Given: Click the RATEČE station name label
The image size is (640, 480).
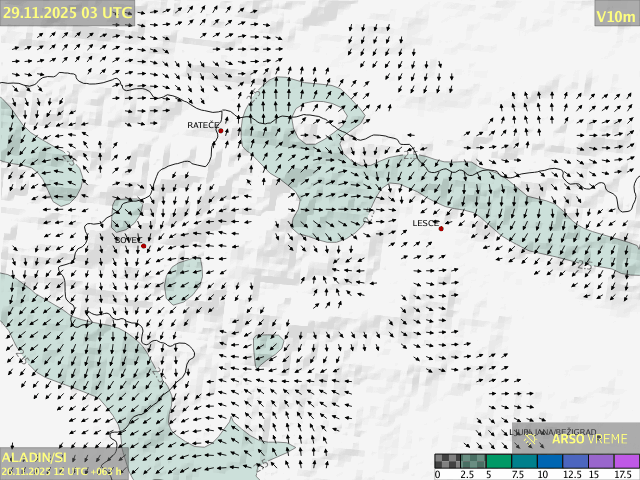Looking at the screenshot, I should 203,125.
